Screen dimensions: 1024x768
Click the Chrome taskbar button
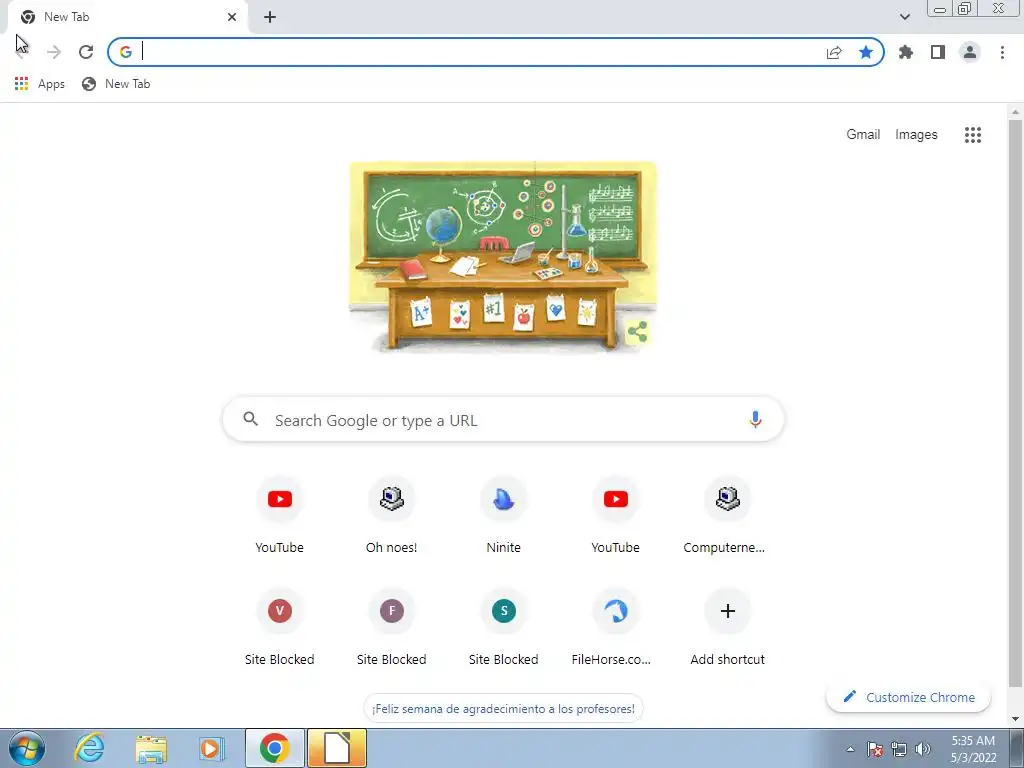275,748
